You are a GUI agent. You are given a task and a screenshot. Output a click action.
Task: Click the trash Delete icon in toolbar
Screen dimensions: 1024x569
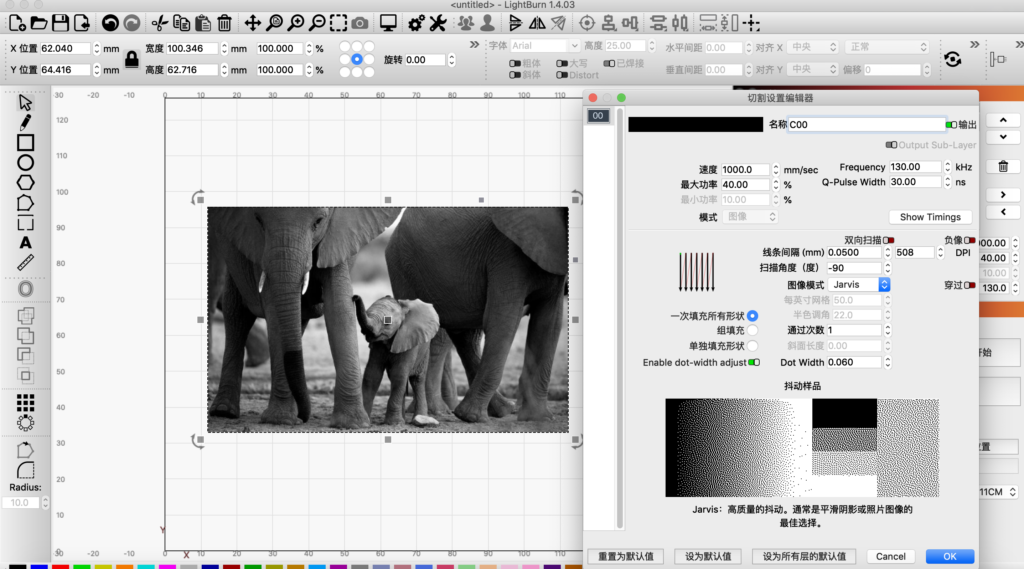(x=225, y=22)
